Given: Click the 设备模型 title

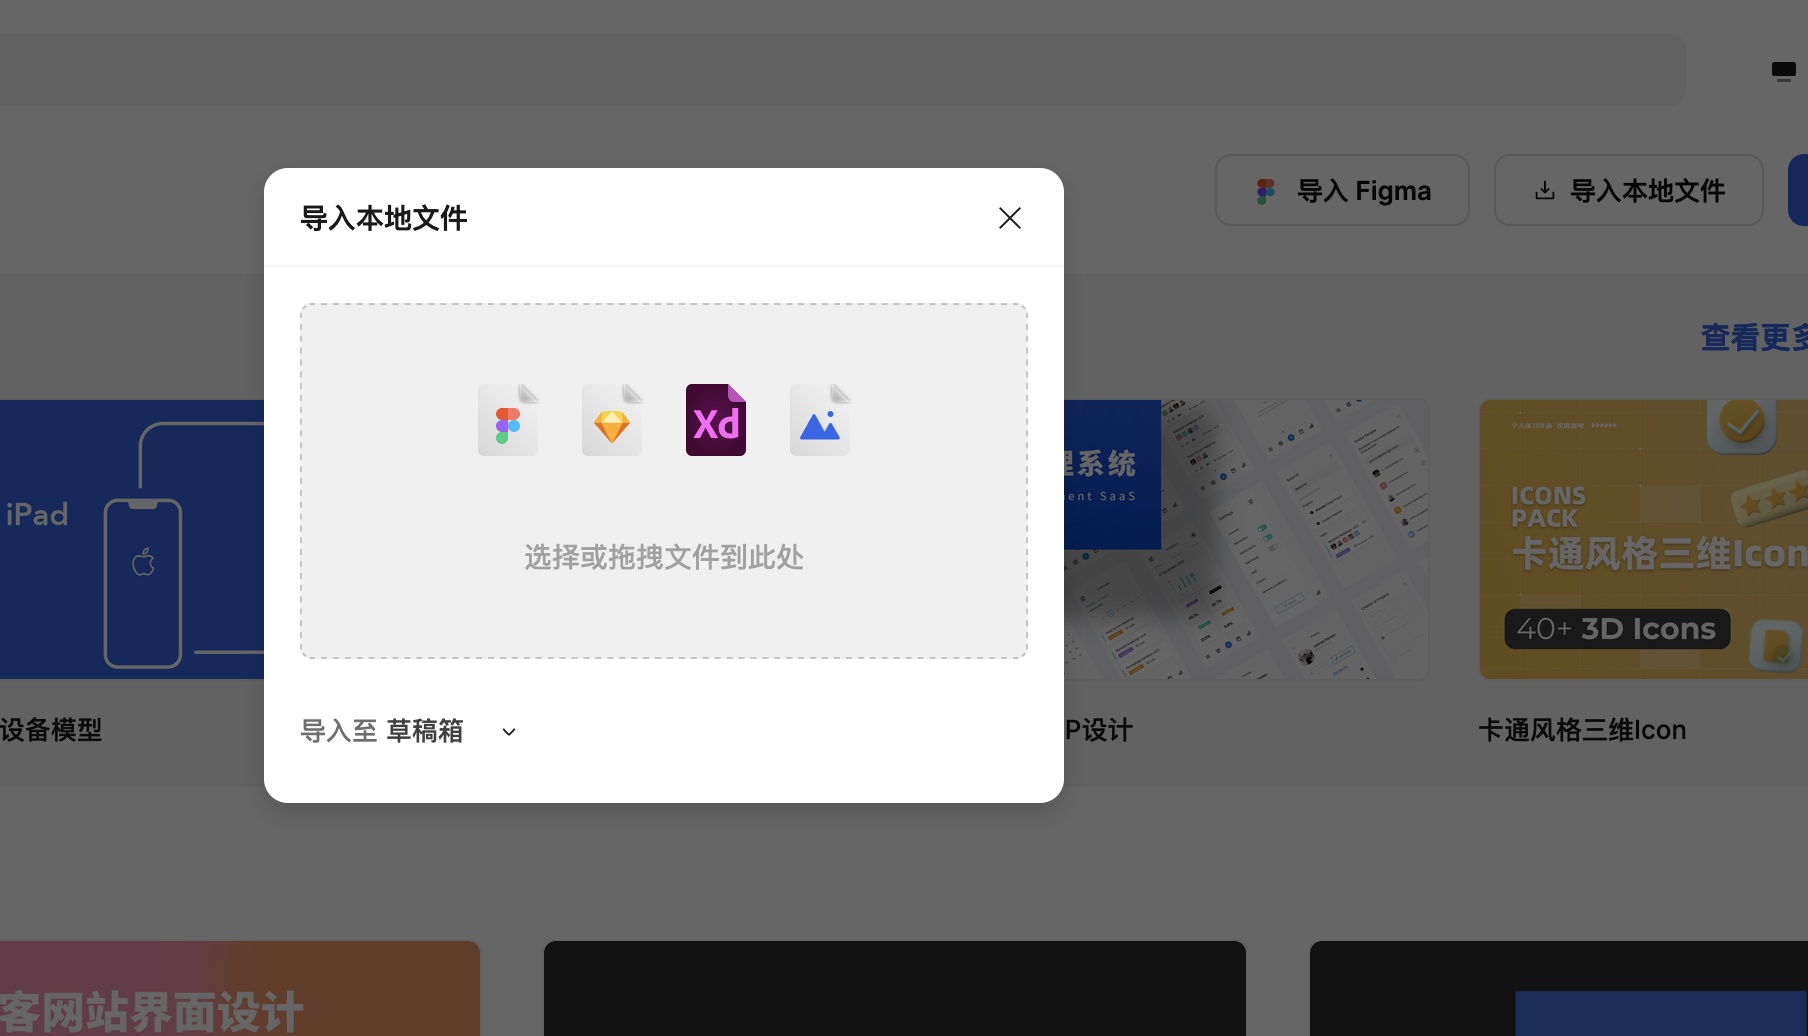Looking at the screenshot, I should click(51, 730).
